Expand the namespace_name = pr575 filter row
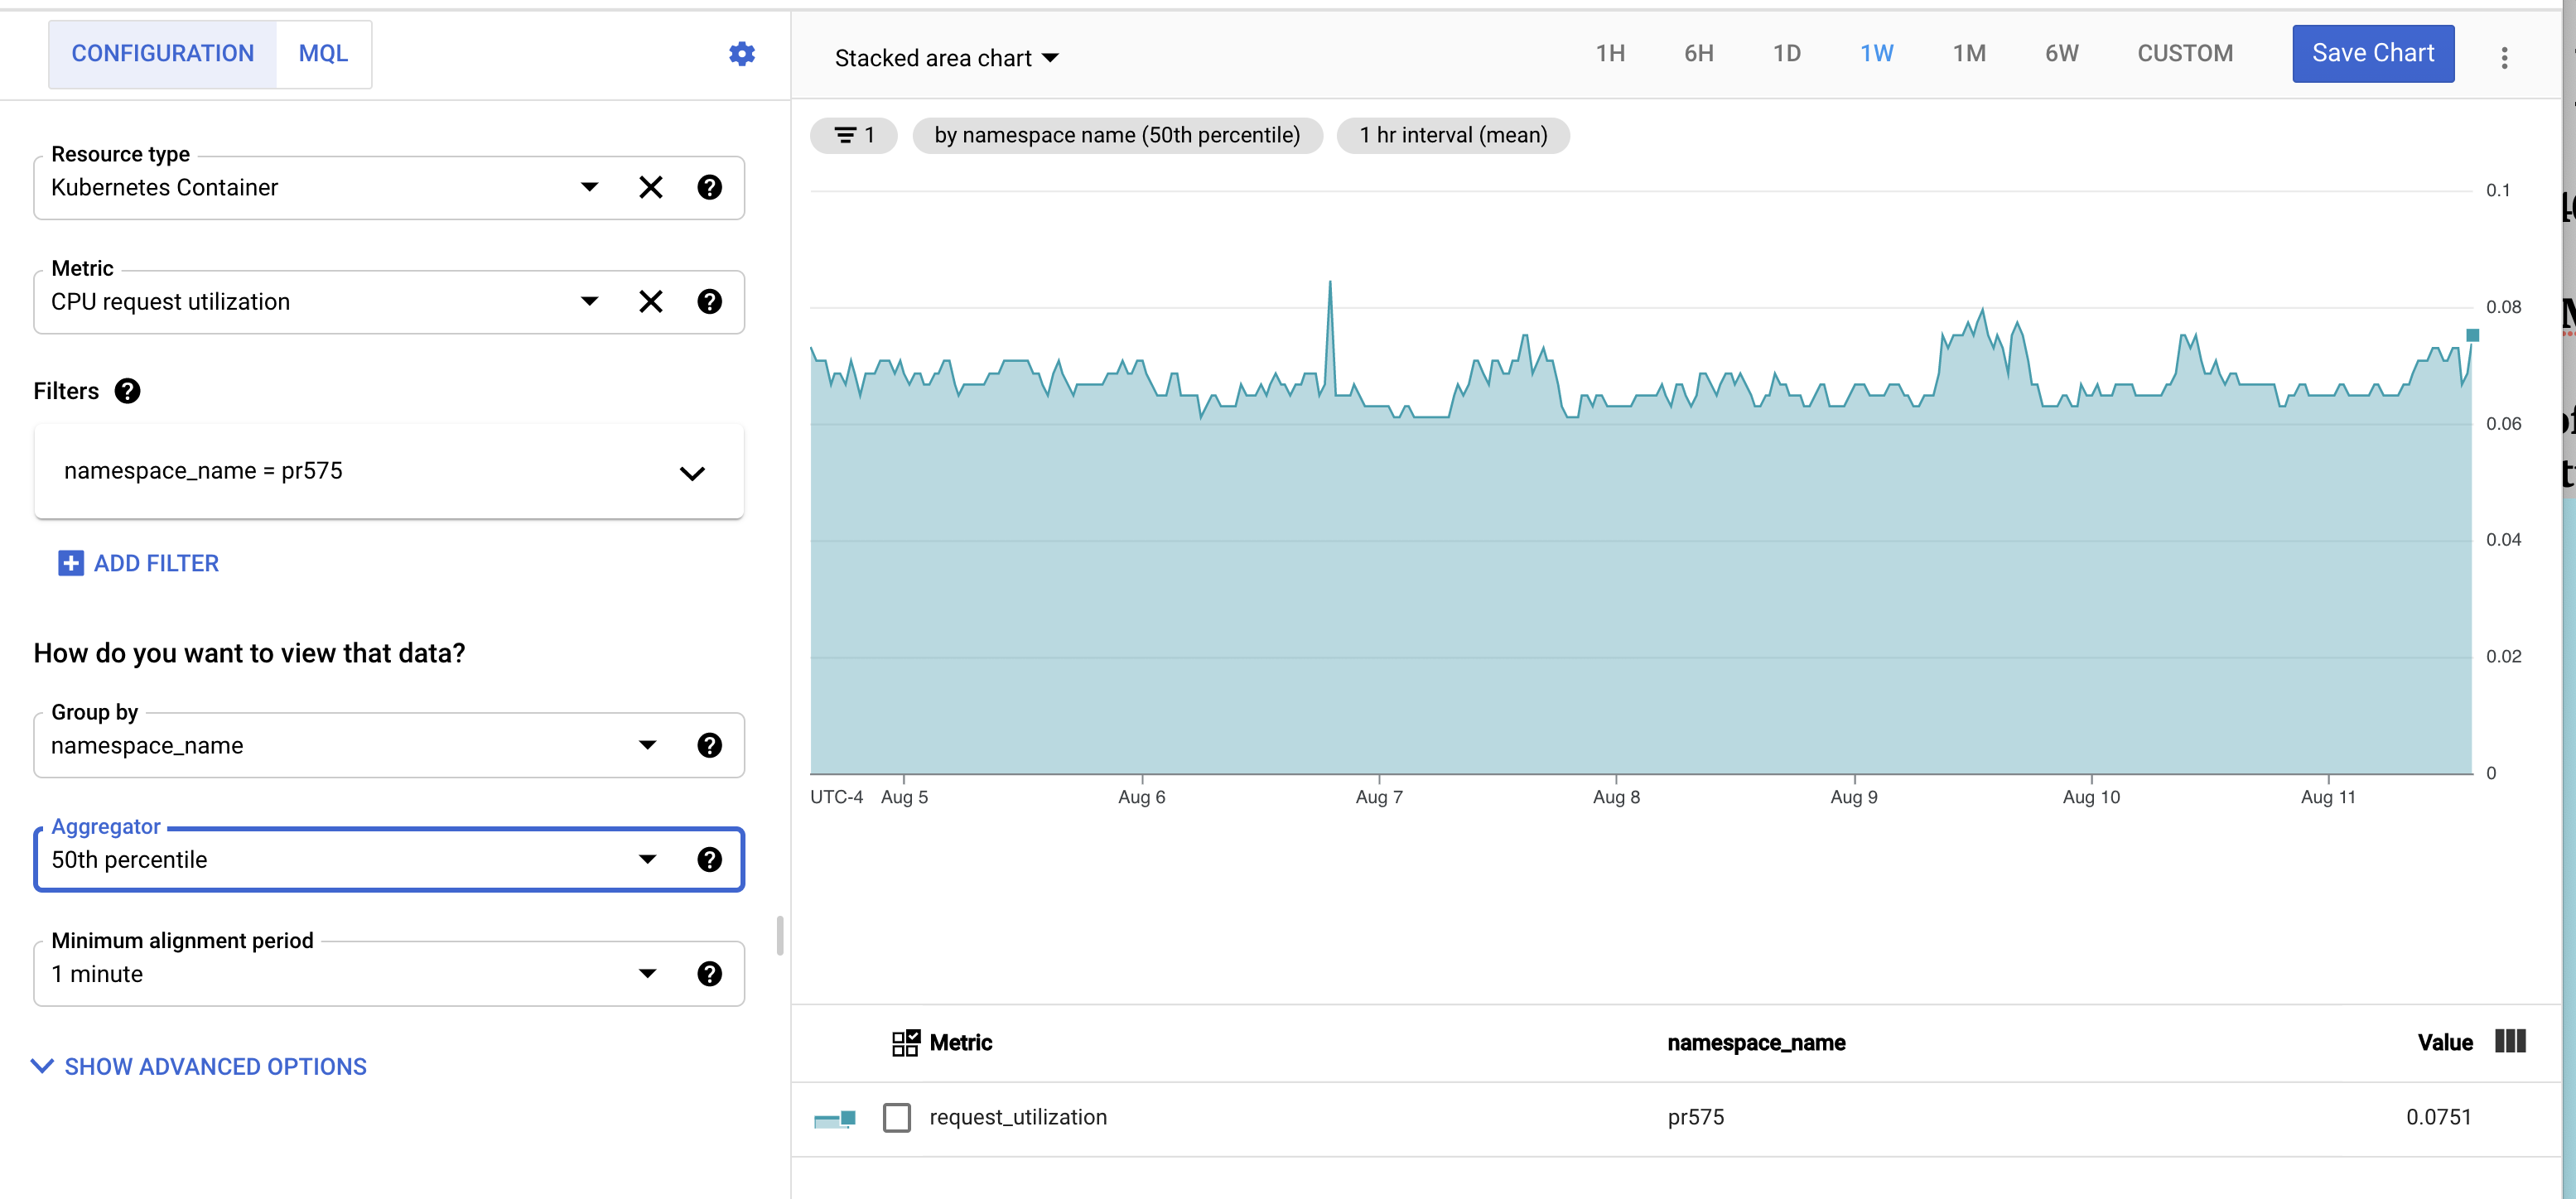2576x1199 pixels. (691, 473)
